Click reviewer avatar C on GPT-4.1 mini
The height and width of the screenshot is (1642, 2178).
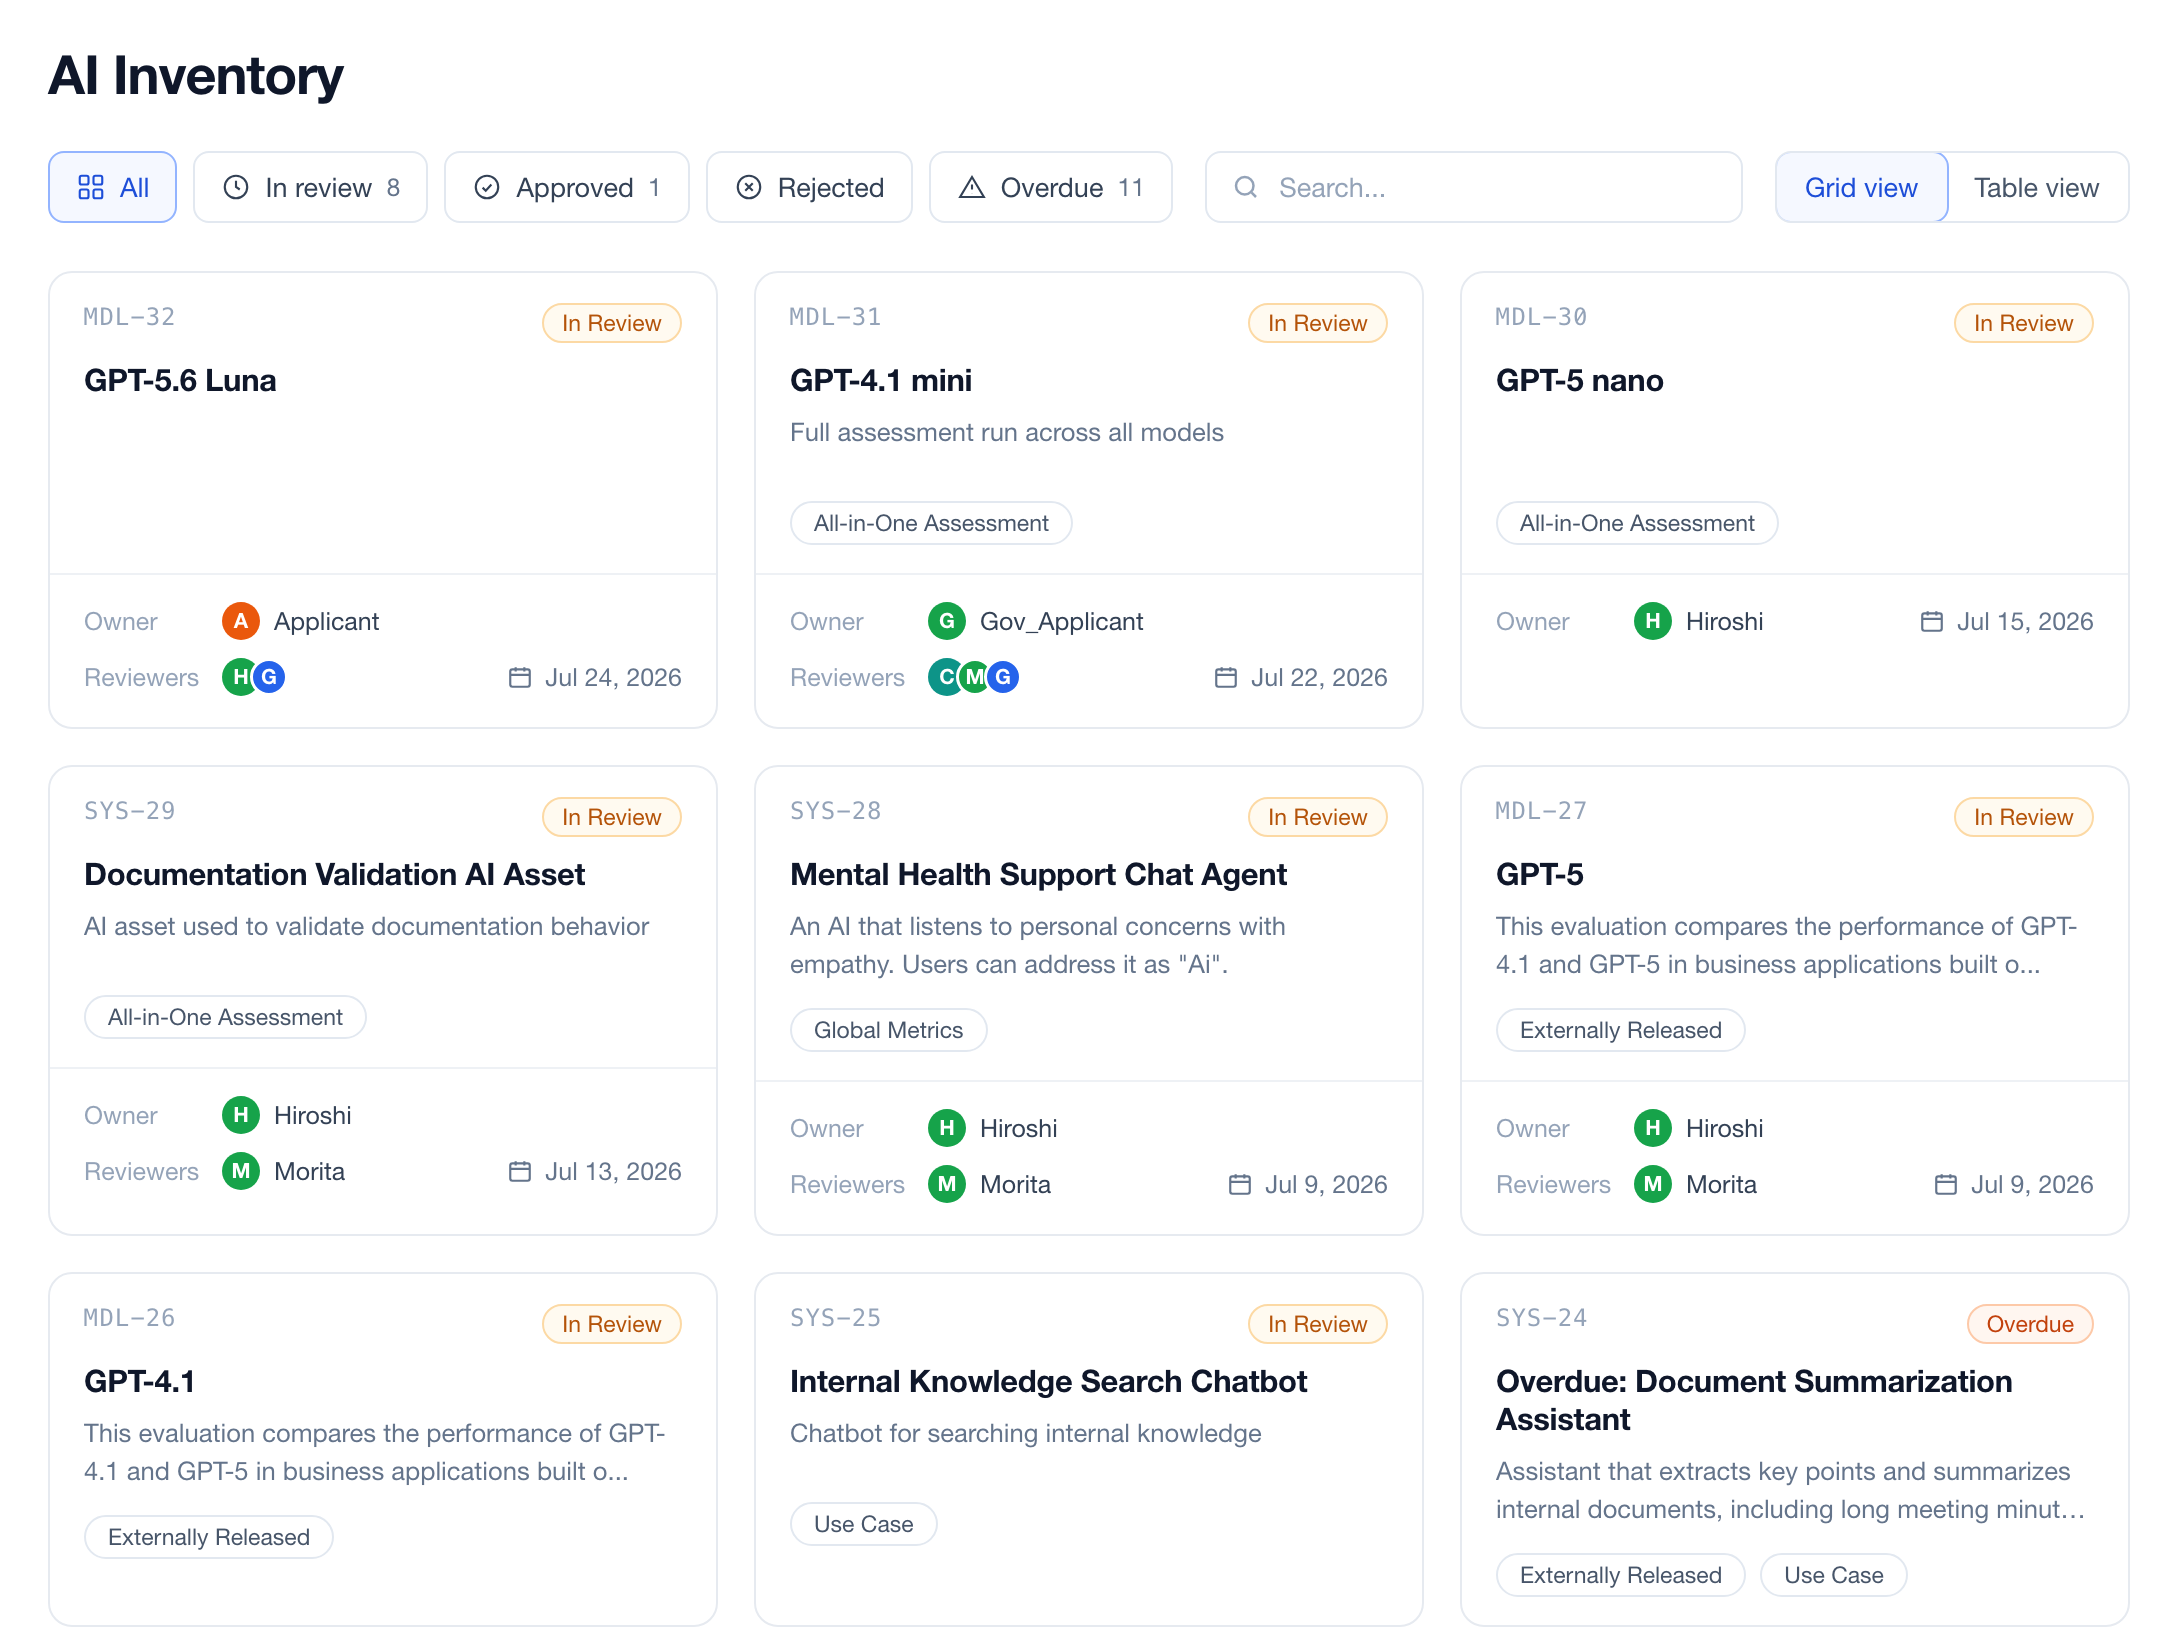944,677
